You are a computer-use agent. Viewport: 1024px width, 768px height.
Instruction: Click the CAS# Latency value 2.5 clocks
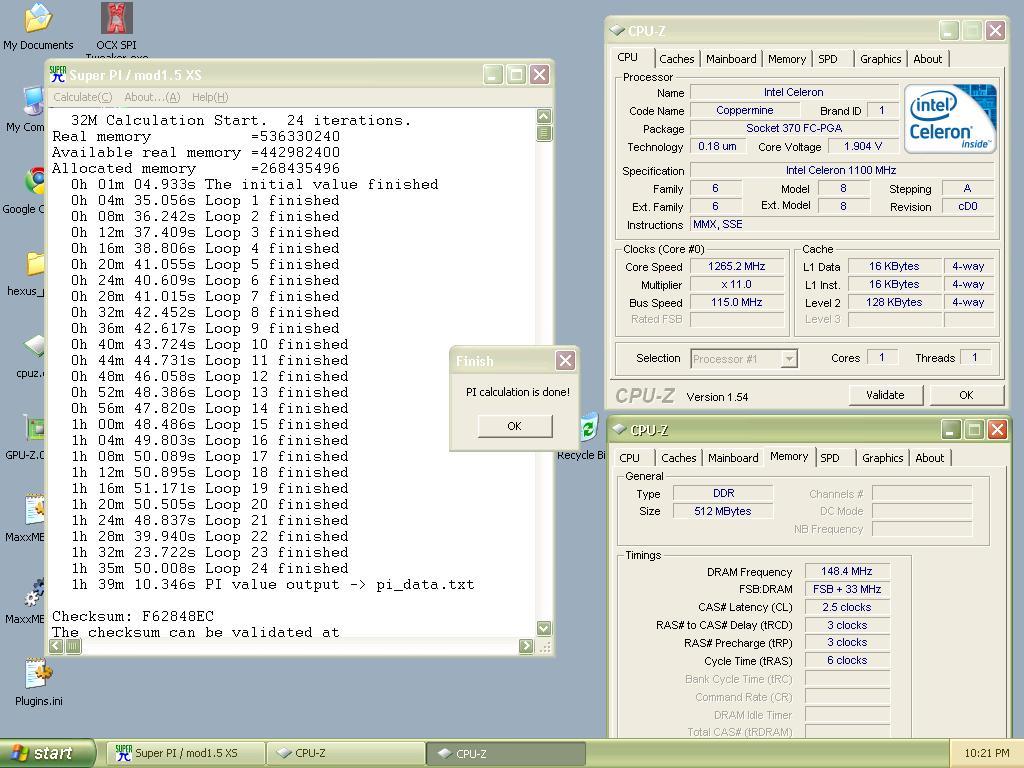846,607
